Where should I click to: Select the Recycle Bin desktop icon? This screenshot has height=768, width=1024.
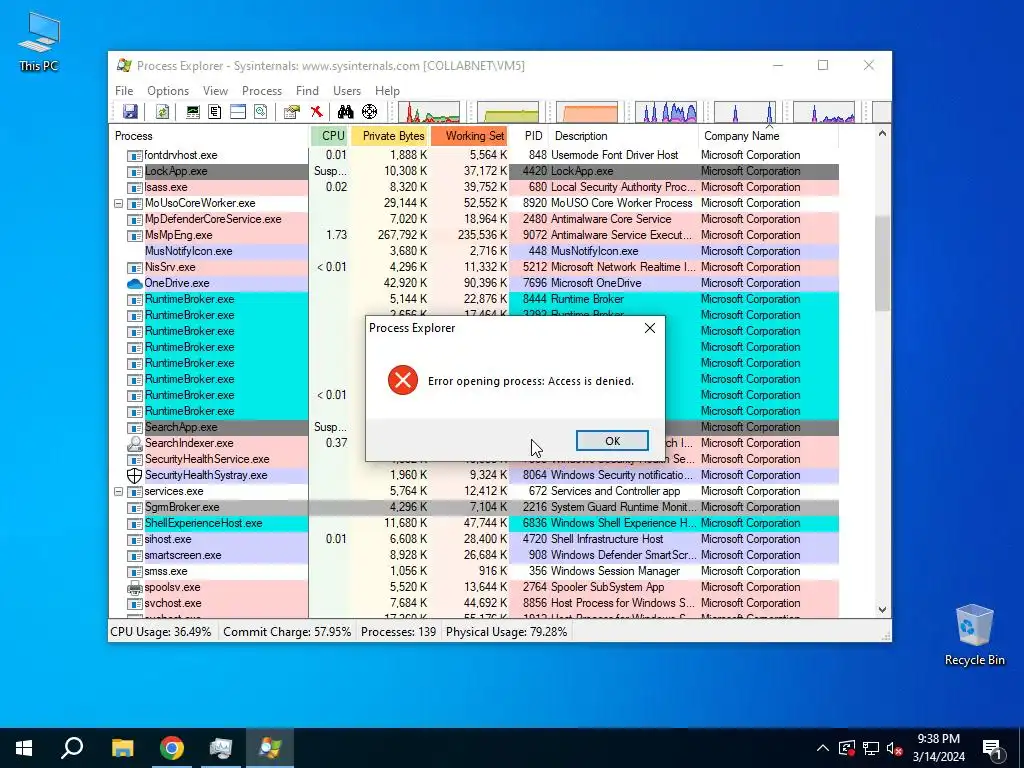point(974,635)
